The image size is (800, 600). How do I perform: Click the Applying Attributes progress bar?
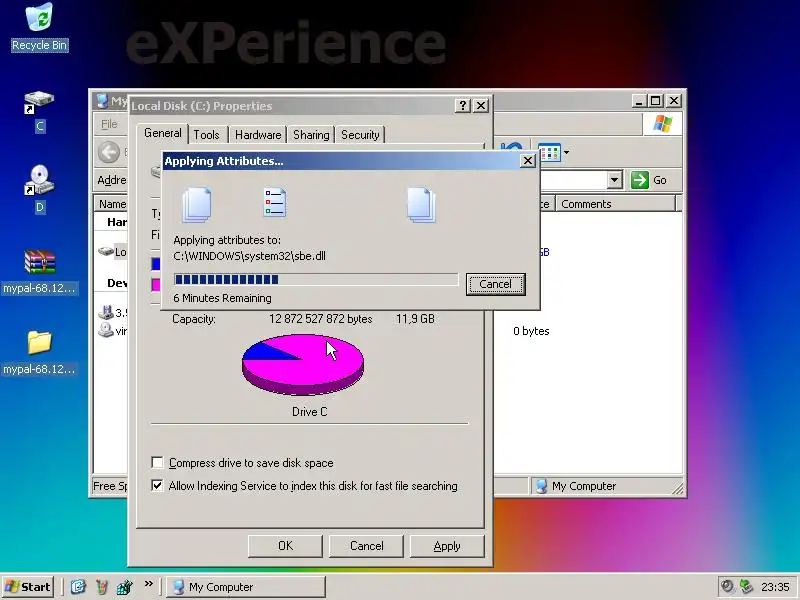coord(316,279)
